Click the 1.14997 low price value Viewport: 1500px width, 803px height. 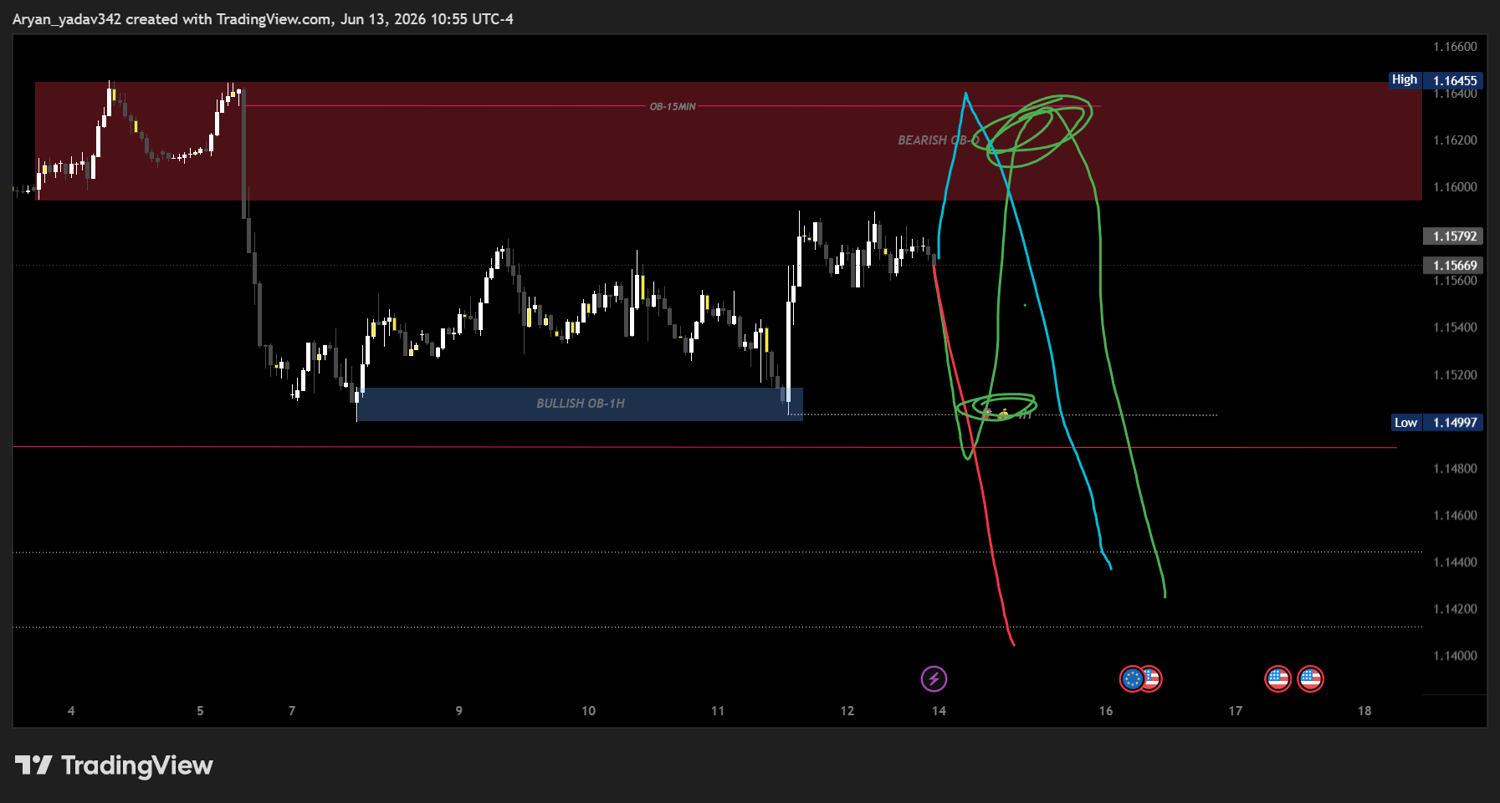(1456, 423)
